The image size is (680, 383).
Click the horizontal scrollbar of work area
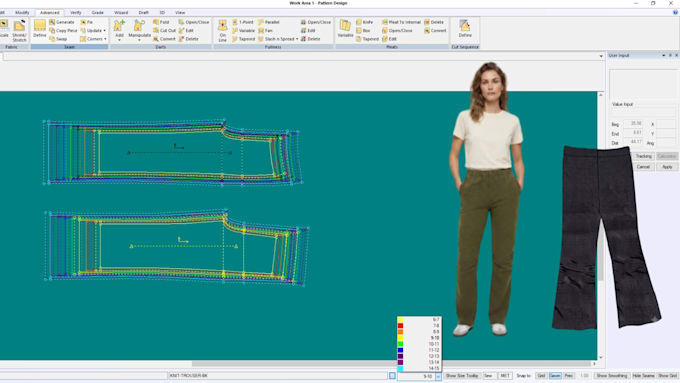pyautogui.click(x=392, y=363)
